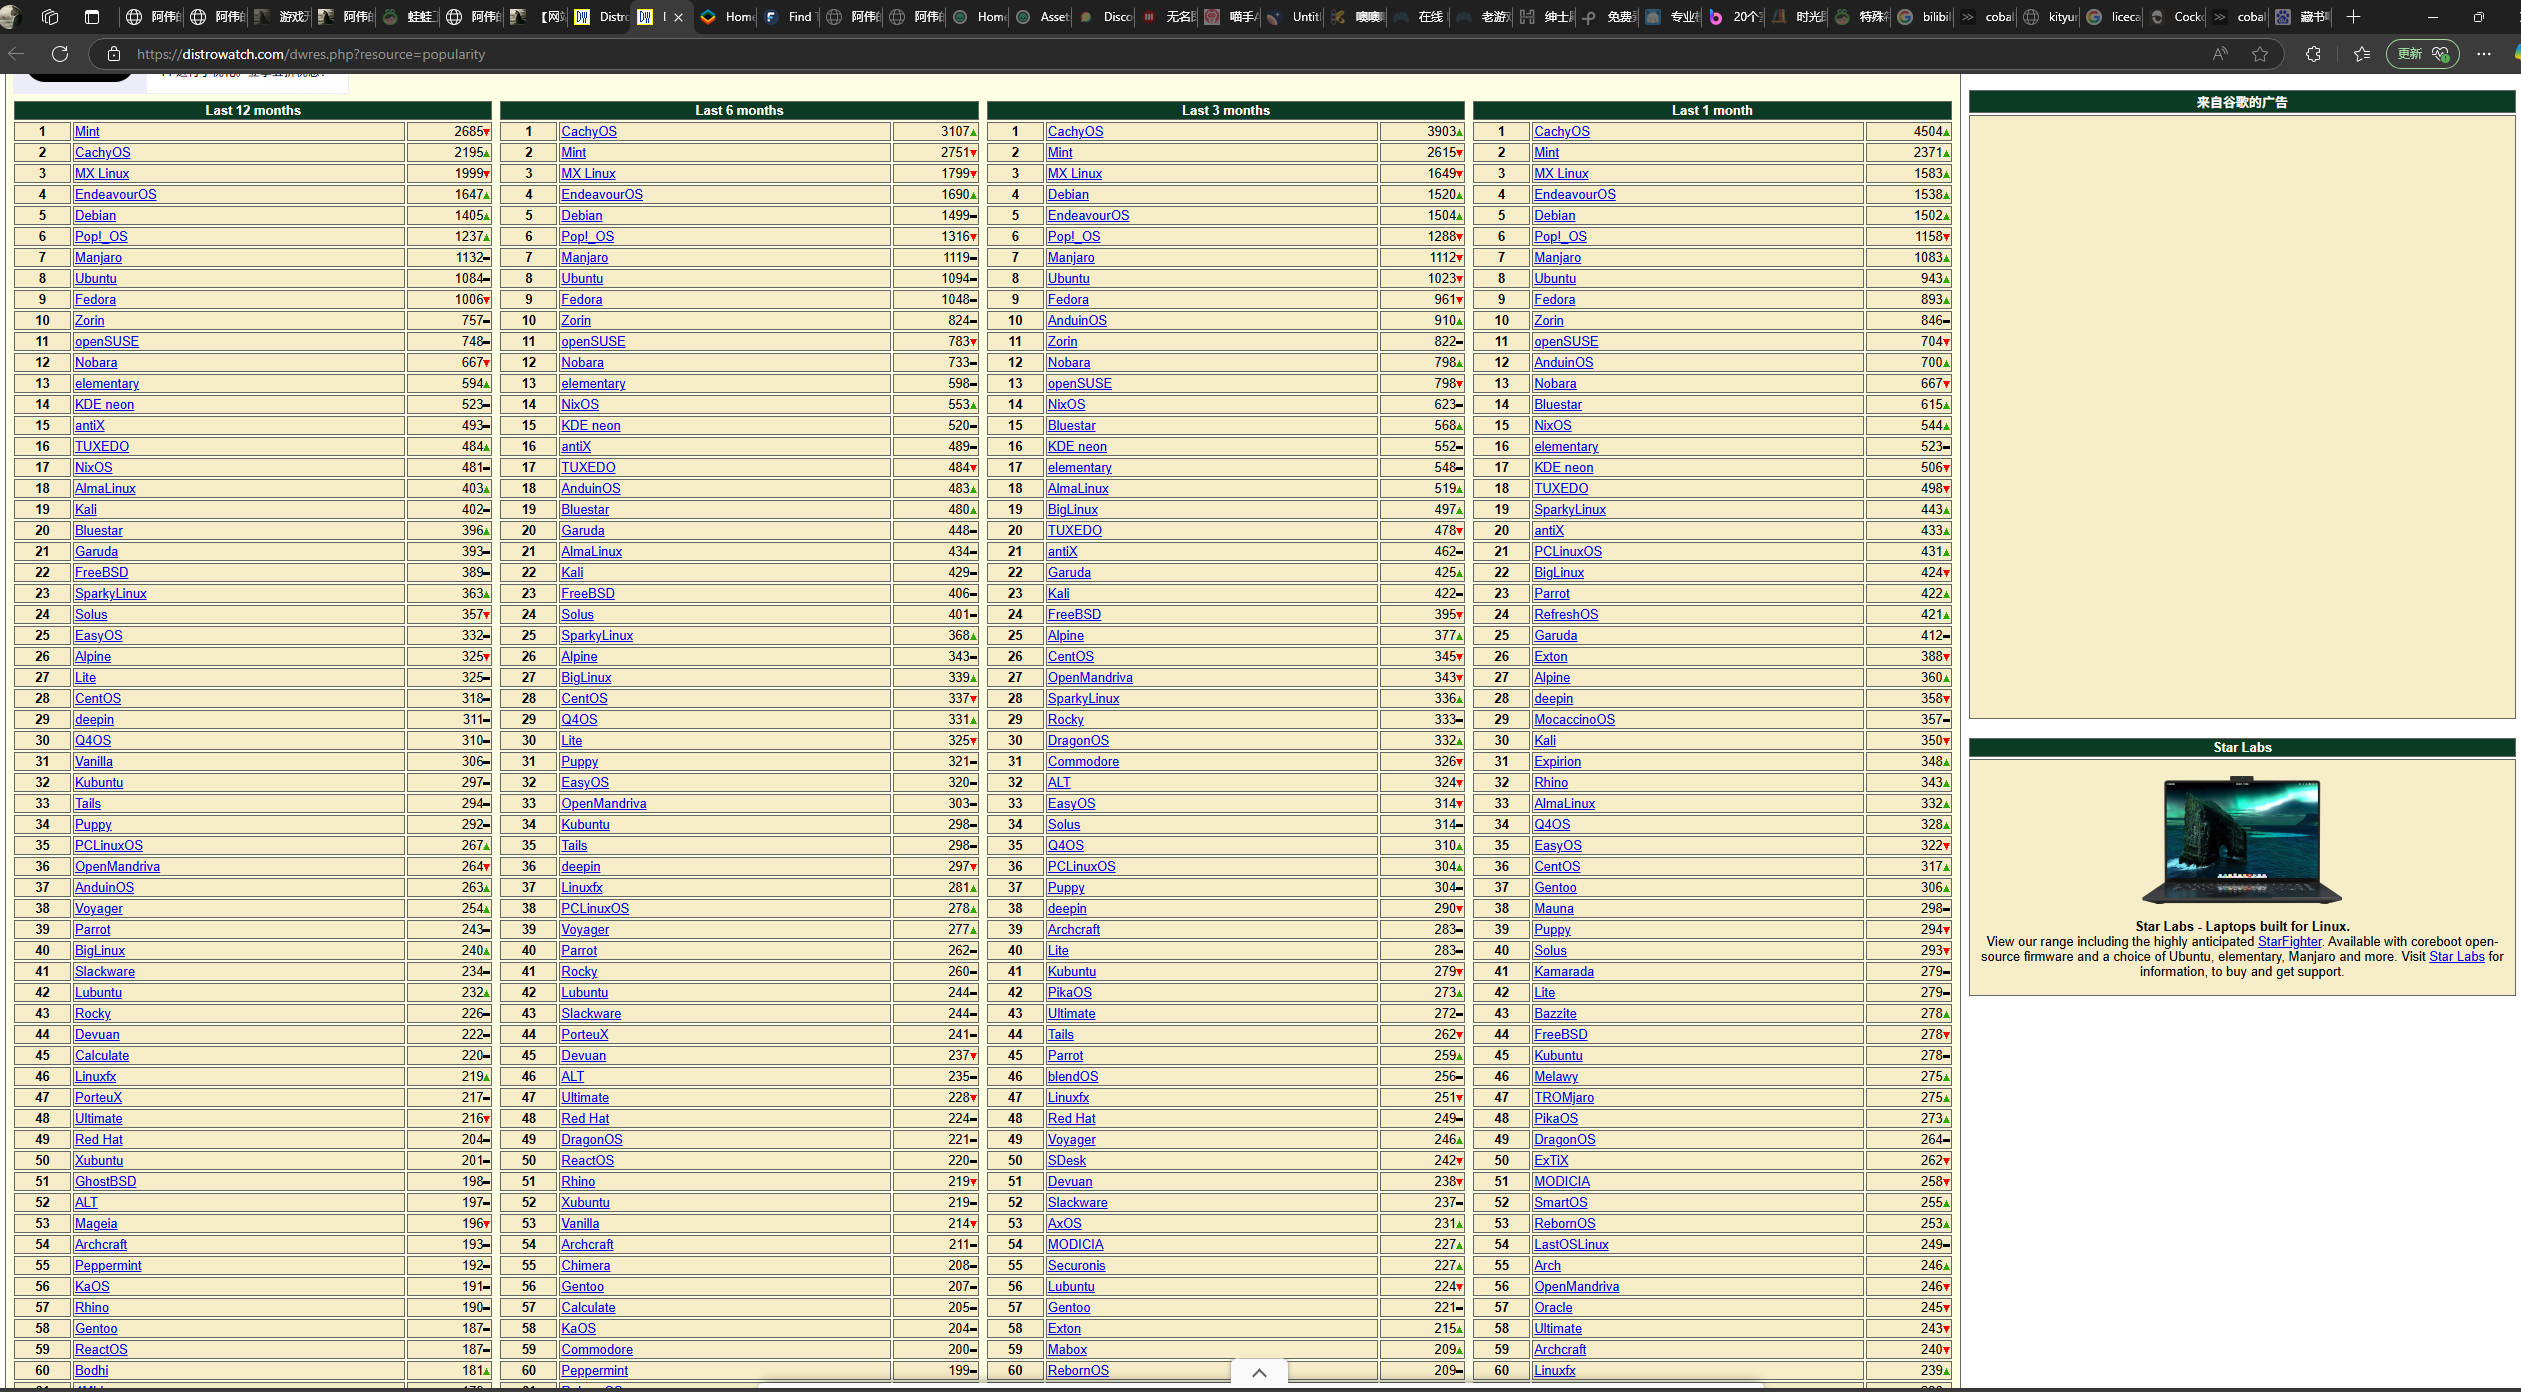
Task: Switch to the 游戏 tab
Action: point(282,17)
